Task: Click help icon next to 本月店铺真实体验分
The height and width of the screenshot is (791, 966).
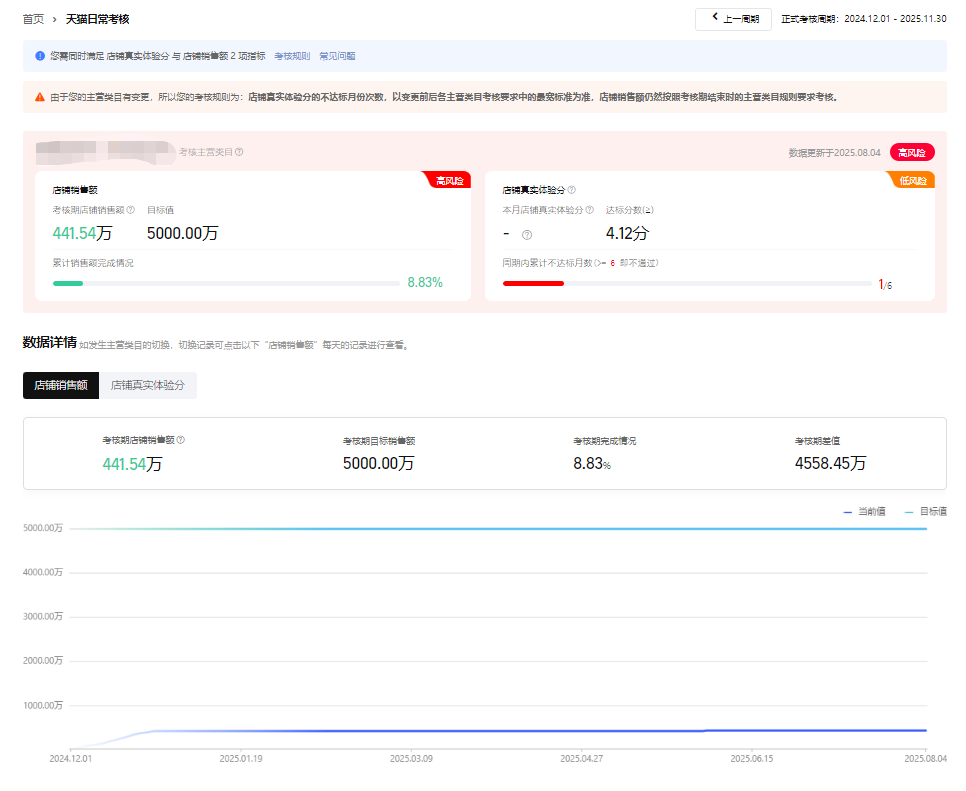Action: coord(589,210)
